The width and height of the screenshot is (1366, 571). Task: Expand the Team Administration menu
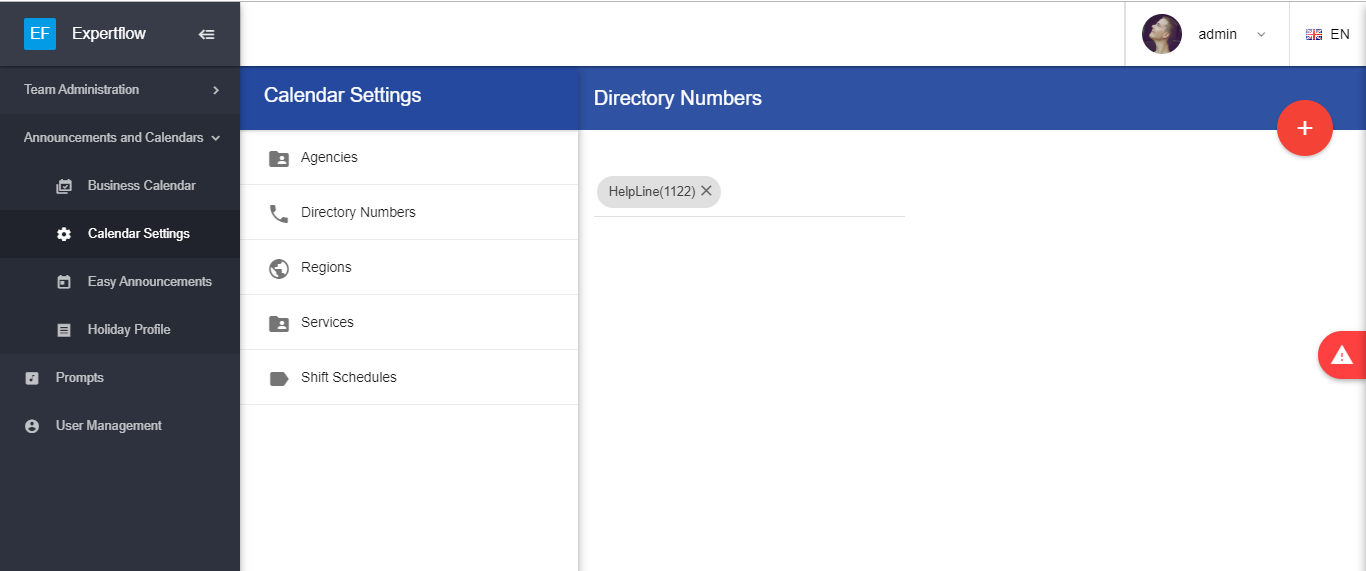coord(120,90)
